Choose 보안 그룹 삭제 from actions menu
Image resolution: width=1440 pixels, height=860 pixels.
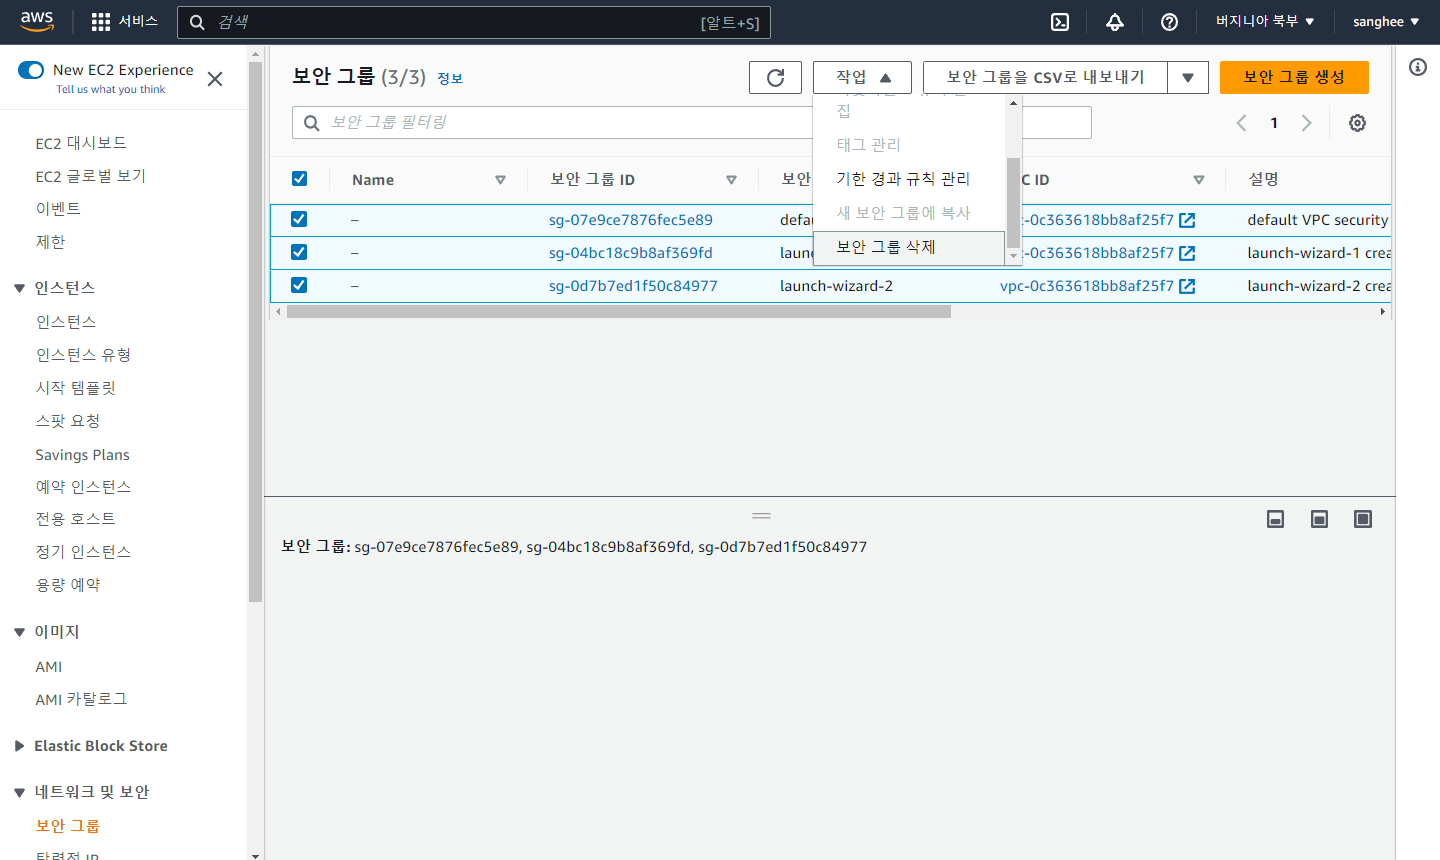tap(909, 248)
